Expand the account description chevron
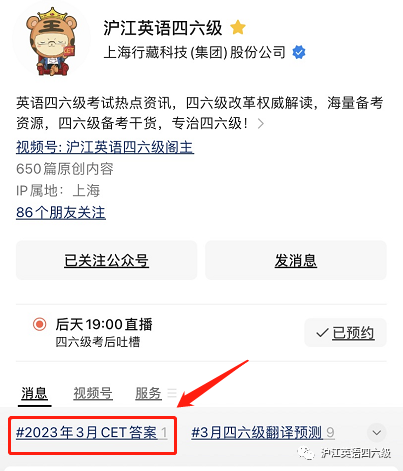 [x=261, y=124]
